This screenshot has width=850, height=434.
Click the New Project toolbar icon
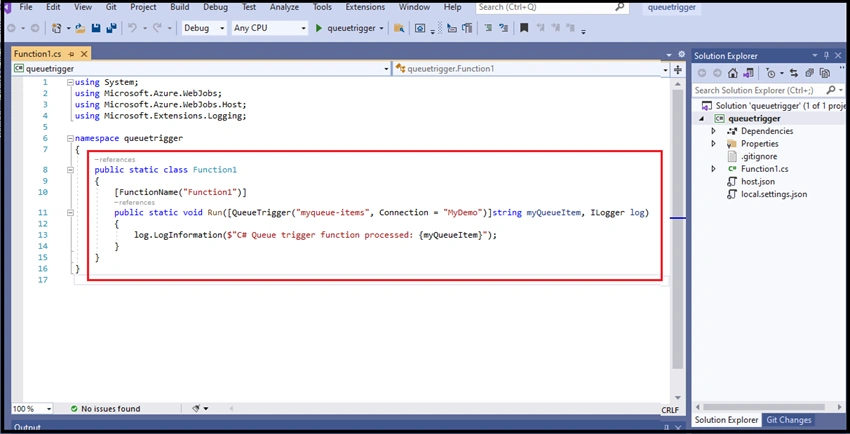click(56, 28)
